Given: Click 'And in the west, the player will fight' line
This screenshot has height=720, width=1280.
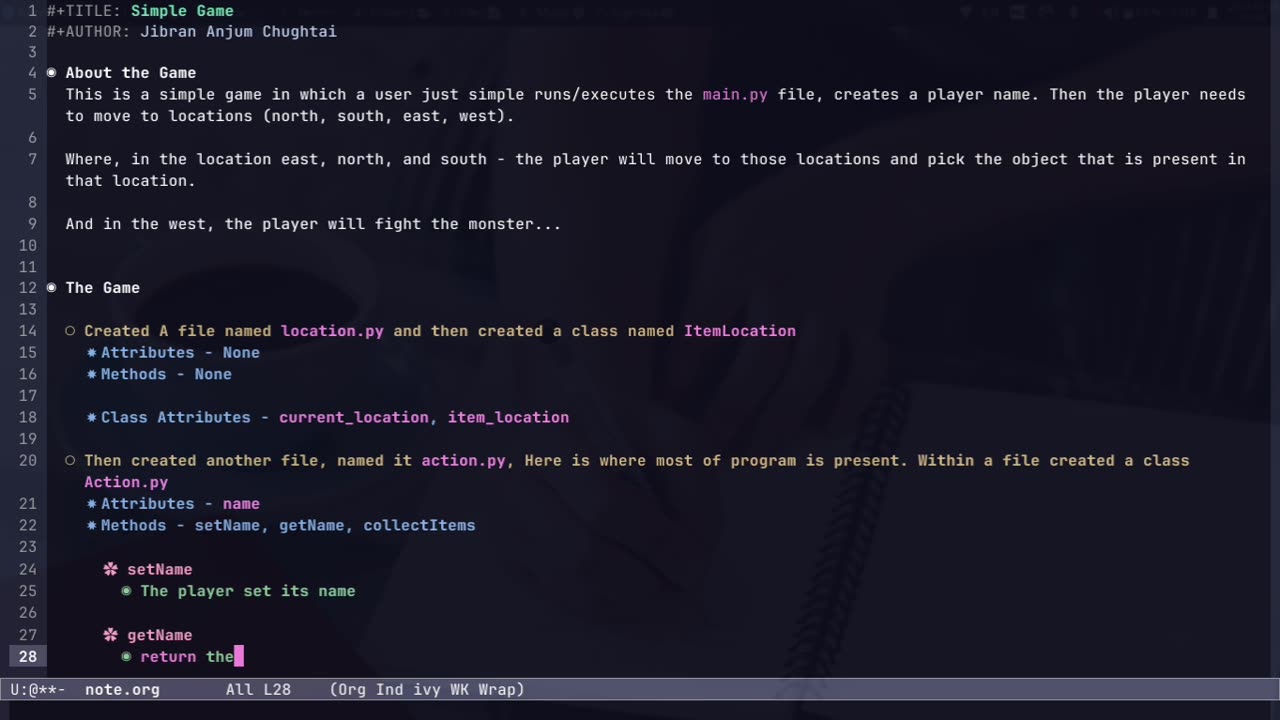Looking at the screenshot, I should point(314,224).
